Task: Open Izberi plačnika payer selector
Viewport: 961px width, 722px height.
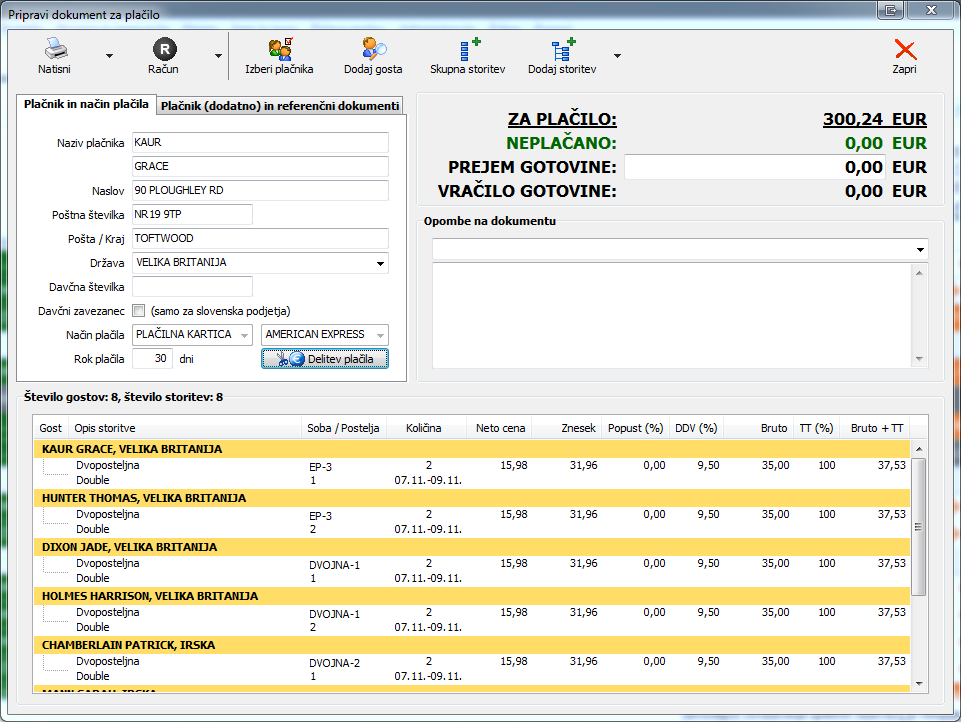Action: pyautogui.click(x=279, y=49)
